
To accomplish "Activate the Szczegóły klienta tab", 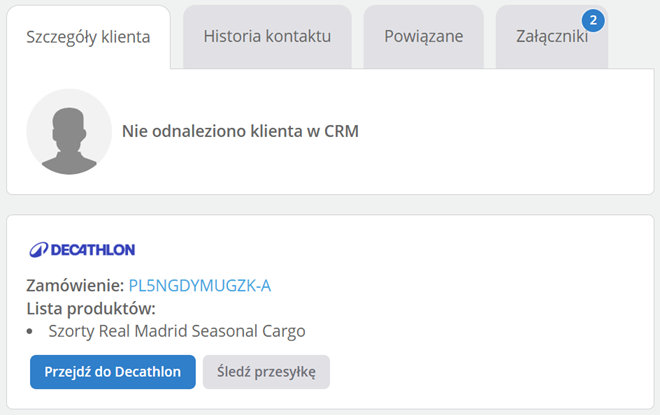I will tap(88, 37).
